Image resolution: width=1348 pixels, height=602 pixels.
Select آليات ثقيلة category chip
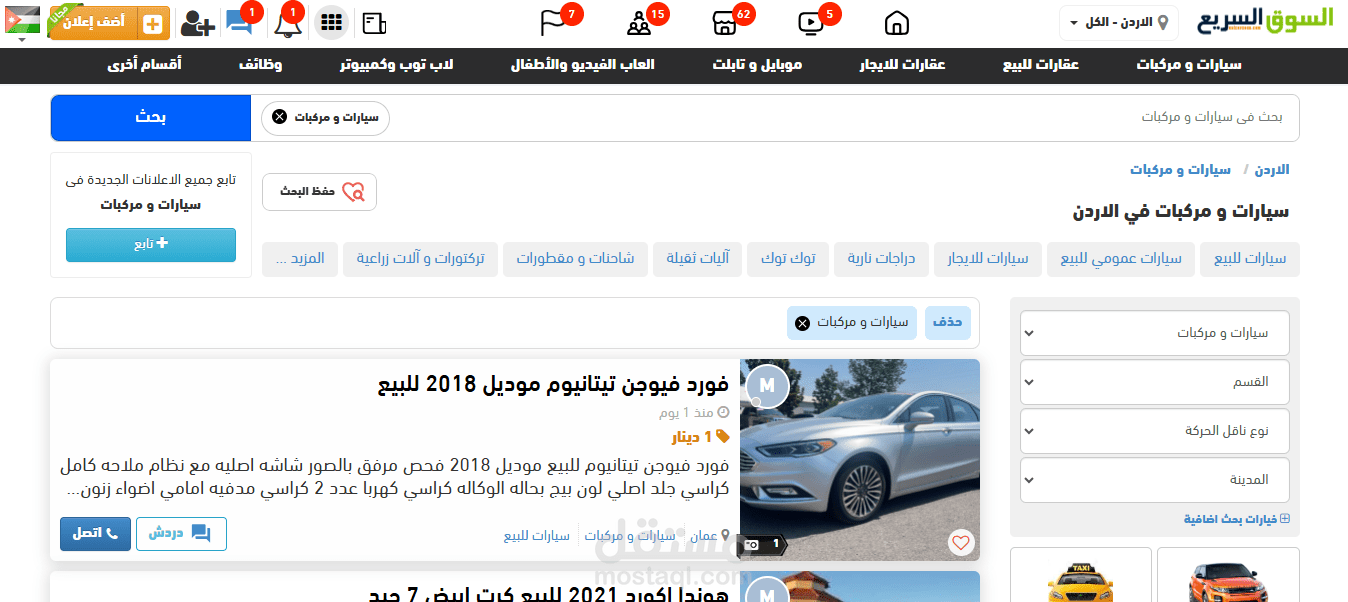[x=698, y=259]
